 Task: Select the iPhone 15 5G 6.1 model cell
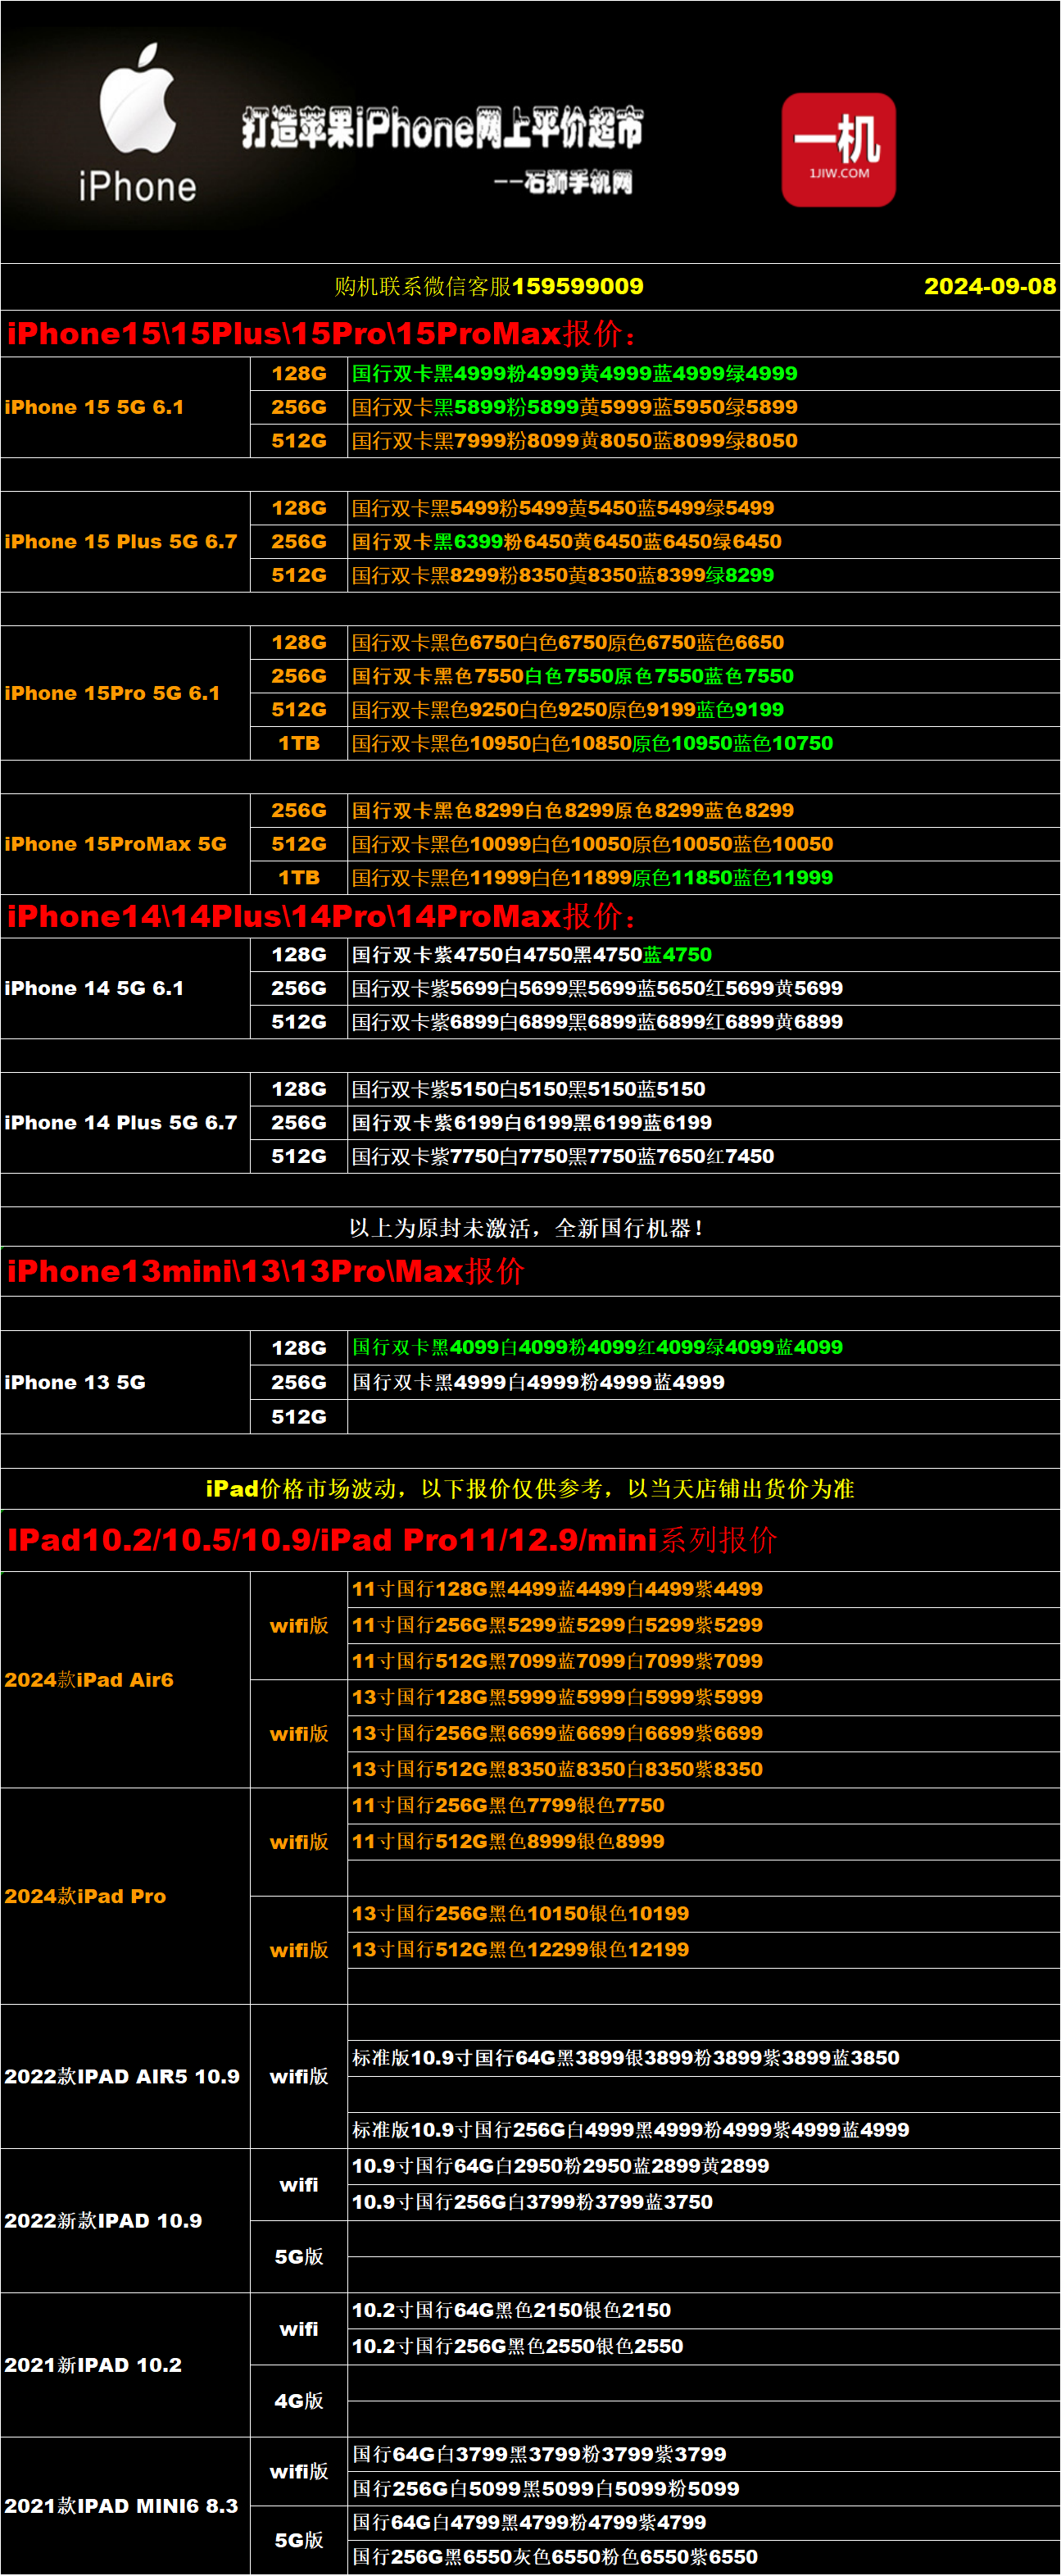pyautogui.click(x=125, y=407)
